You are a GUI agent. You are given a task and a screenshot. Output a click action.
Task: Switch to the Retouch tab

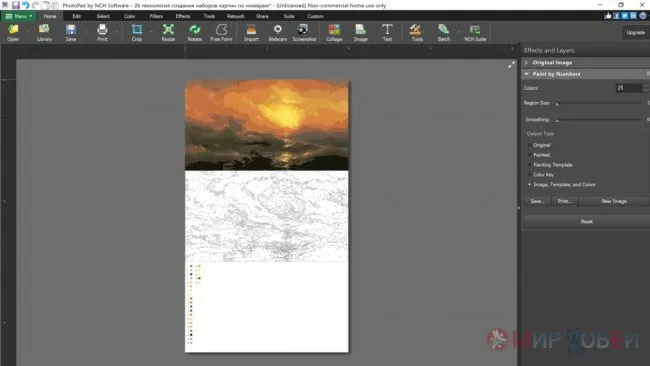coord(236,16)
